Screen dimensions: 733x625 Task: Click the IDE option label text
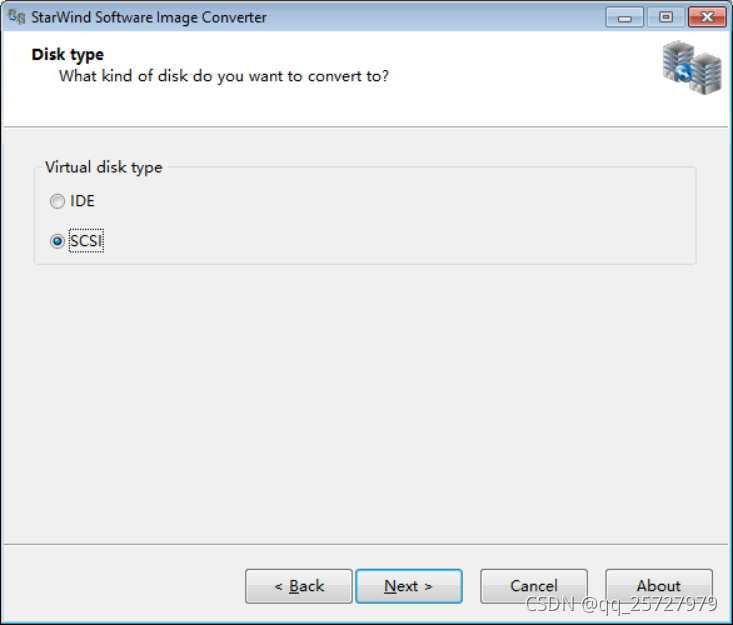[82, 201]
